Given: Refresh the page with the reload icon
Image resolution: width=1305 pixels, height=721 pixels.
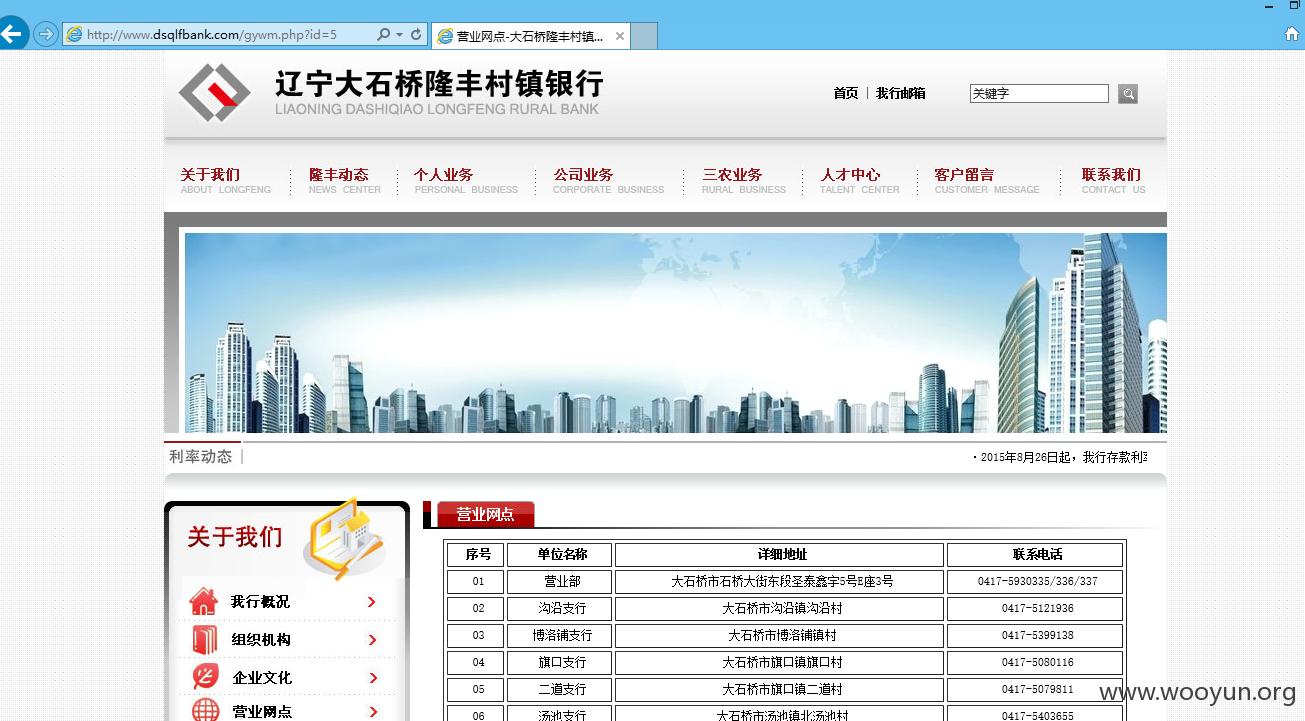Looking at the screenshot, I should point(416,34).
